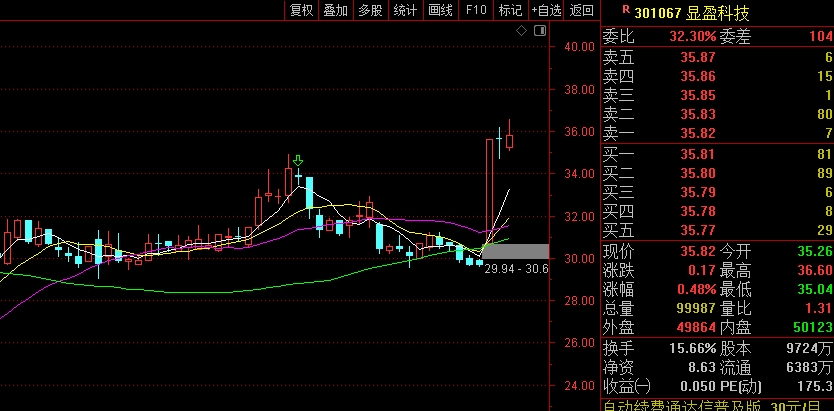834x411 pixels.
Task: Click 总量 value 99987
Action: (x=696, y=308)
